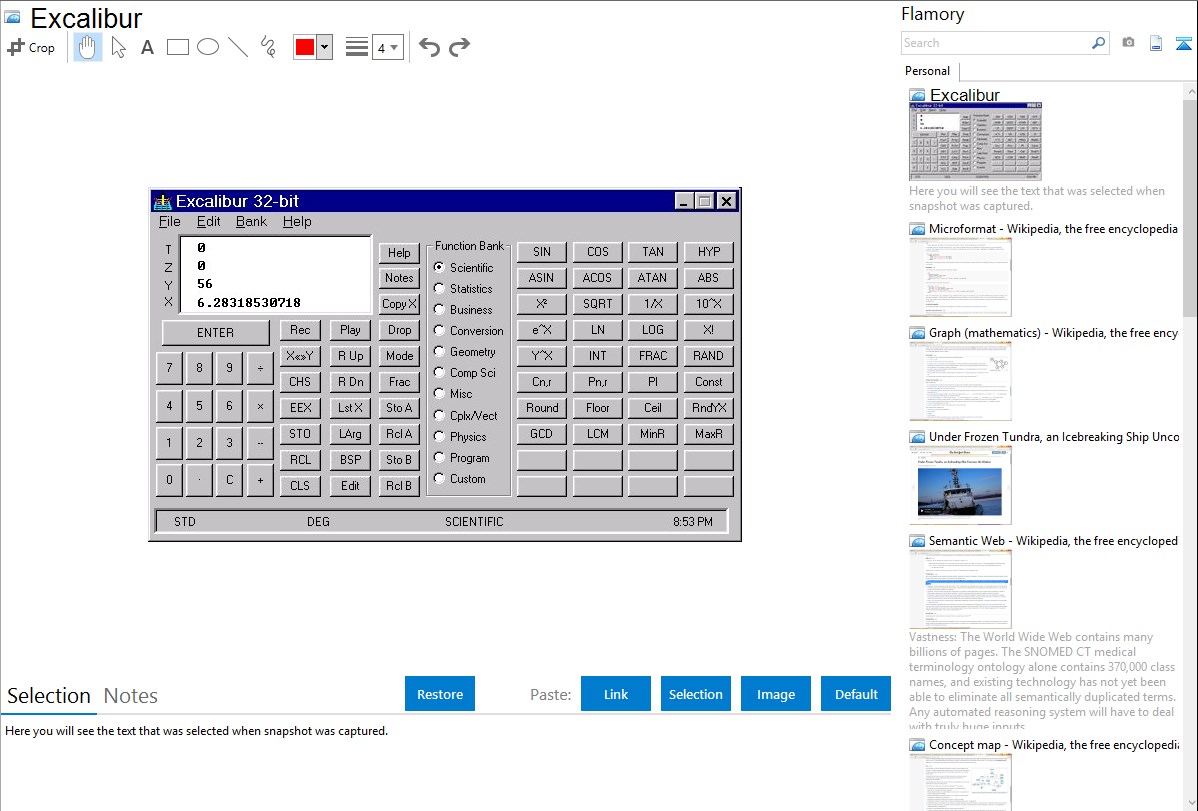Click the SIN function button

[x=542, y=251]
